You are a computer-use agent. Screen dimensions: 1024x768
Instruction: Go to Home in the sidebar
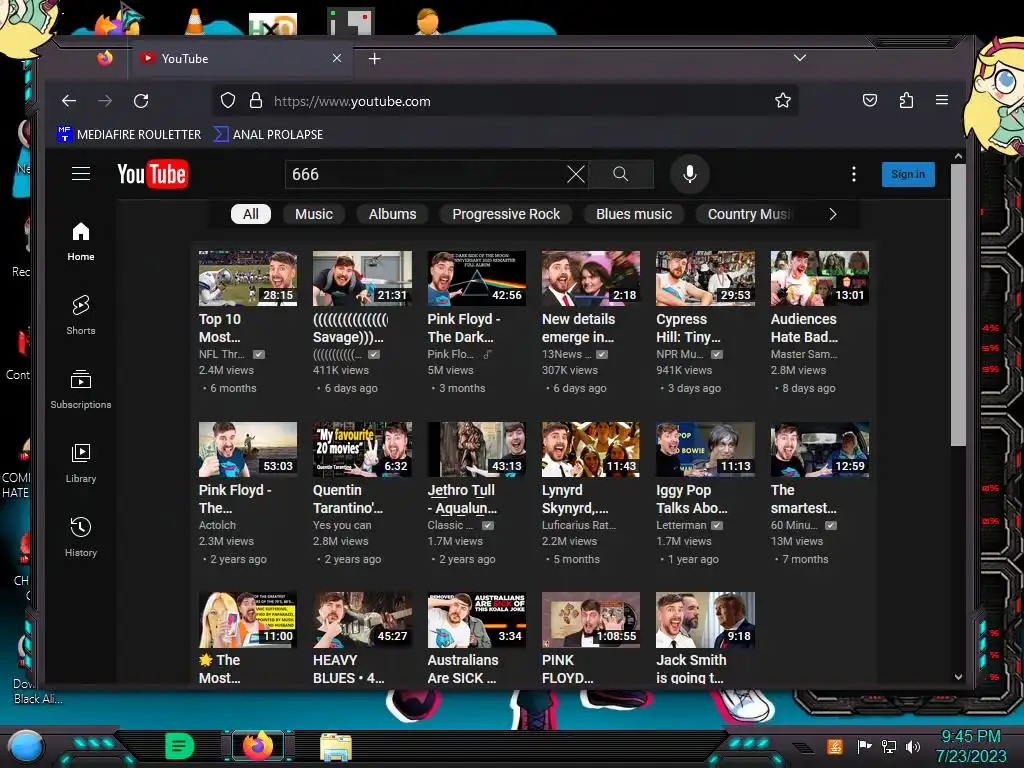click(80, 242)
